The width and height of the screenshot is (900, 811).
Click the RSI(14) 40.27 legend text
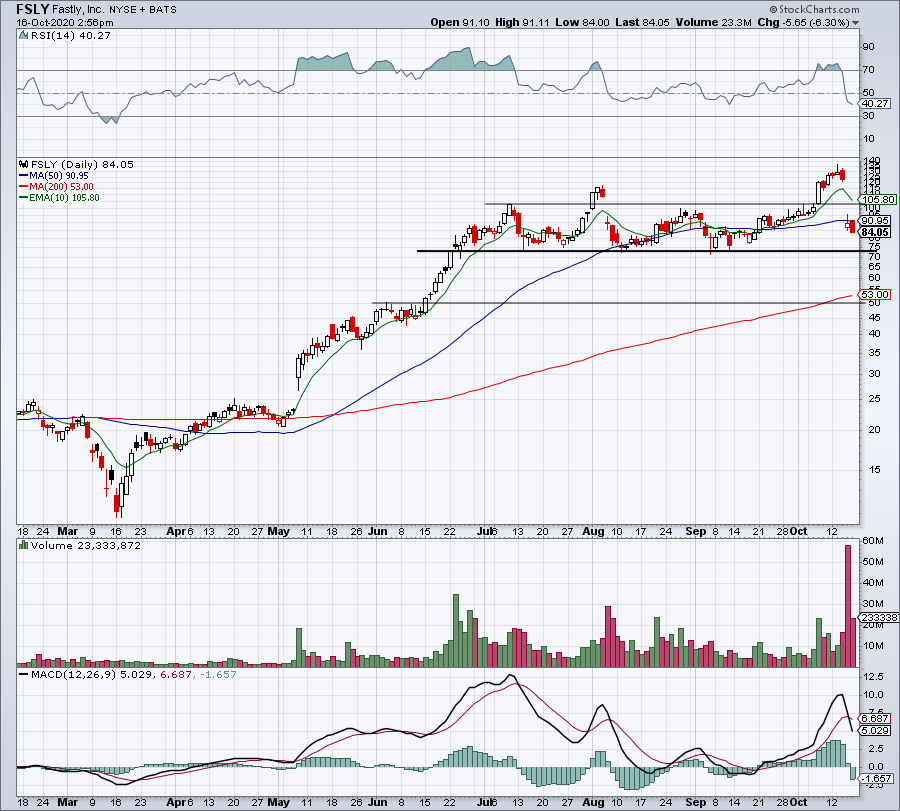click(70, 35)
